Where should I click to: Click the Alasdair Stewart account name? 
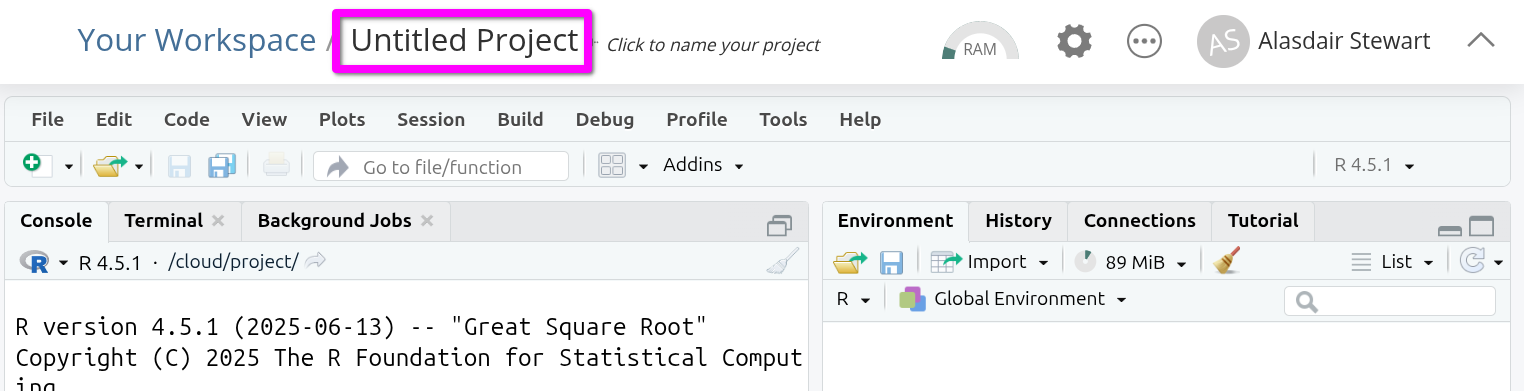(1344, 42)
